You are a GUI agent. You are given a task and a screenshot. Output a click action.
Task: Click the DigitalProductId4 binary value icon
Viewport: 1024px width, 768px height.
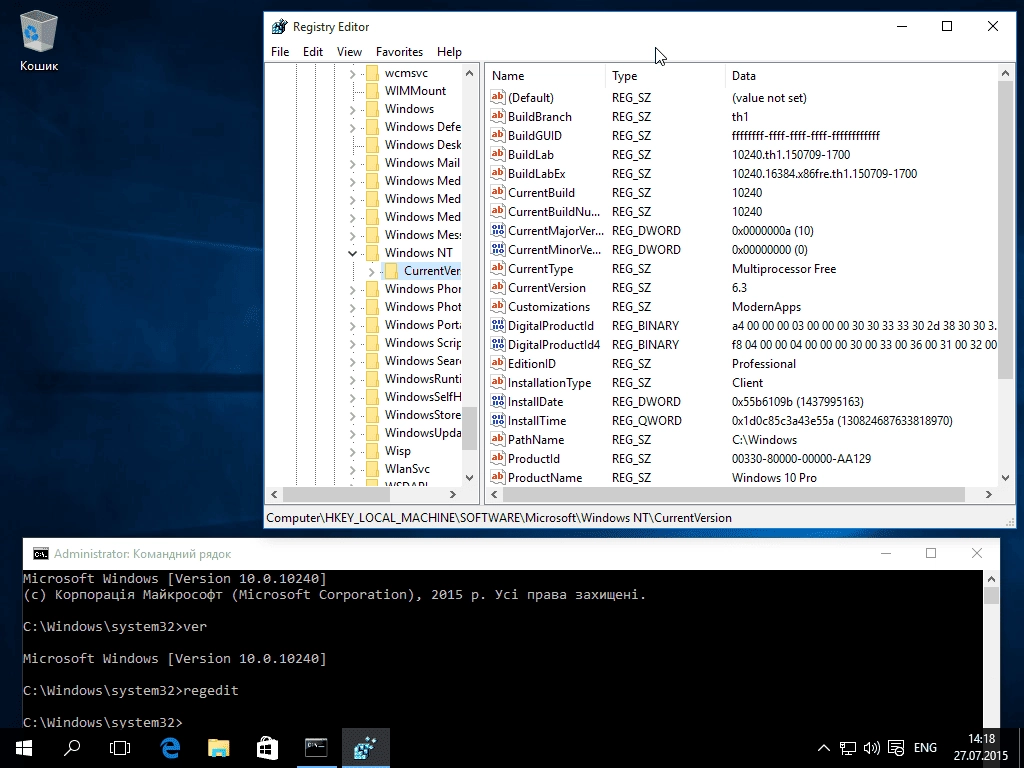[x=498, y=344]
